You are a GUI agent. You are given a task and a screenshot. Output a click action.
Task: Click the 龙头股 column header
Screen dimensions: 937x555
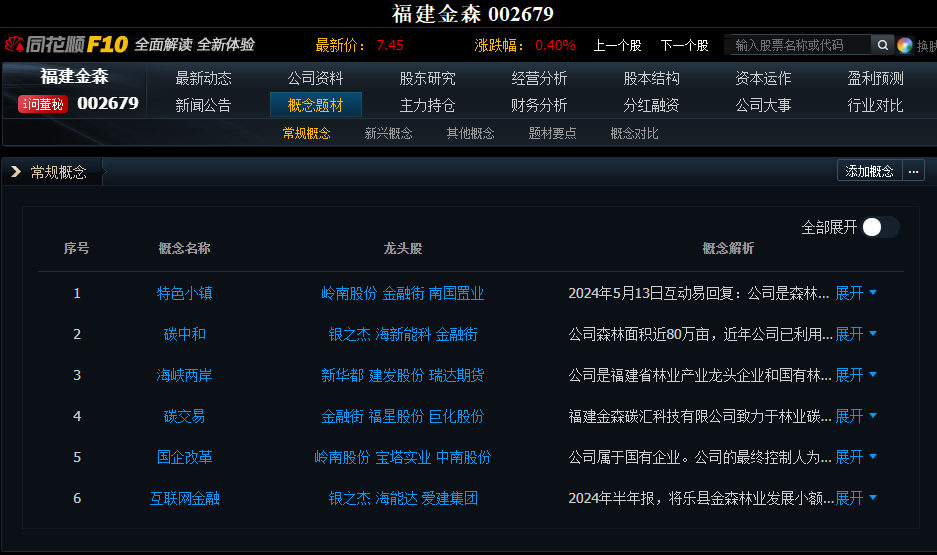coord(403,248)
